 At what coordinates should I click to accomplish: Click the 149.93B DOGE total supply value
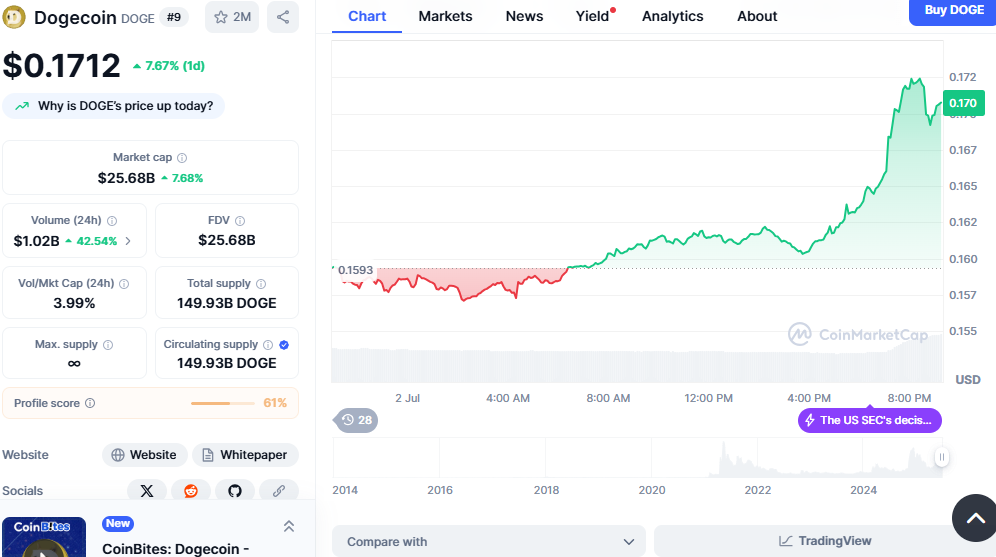[227, 303]
